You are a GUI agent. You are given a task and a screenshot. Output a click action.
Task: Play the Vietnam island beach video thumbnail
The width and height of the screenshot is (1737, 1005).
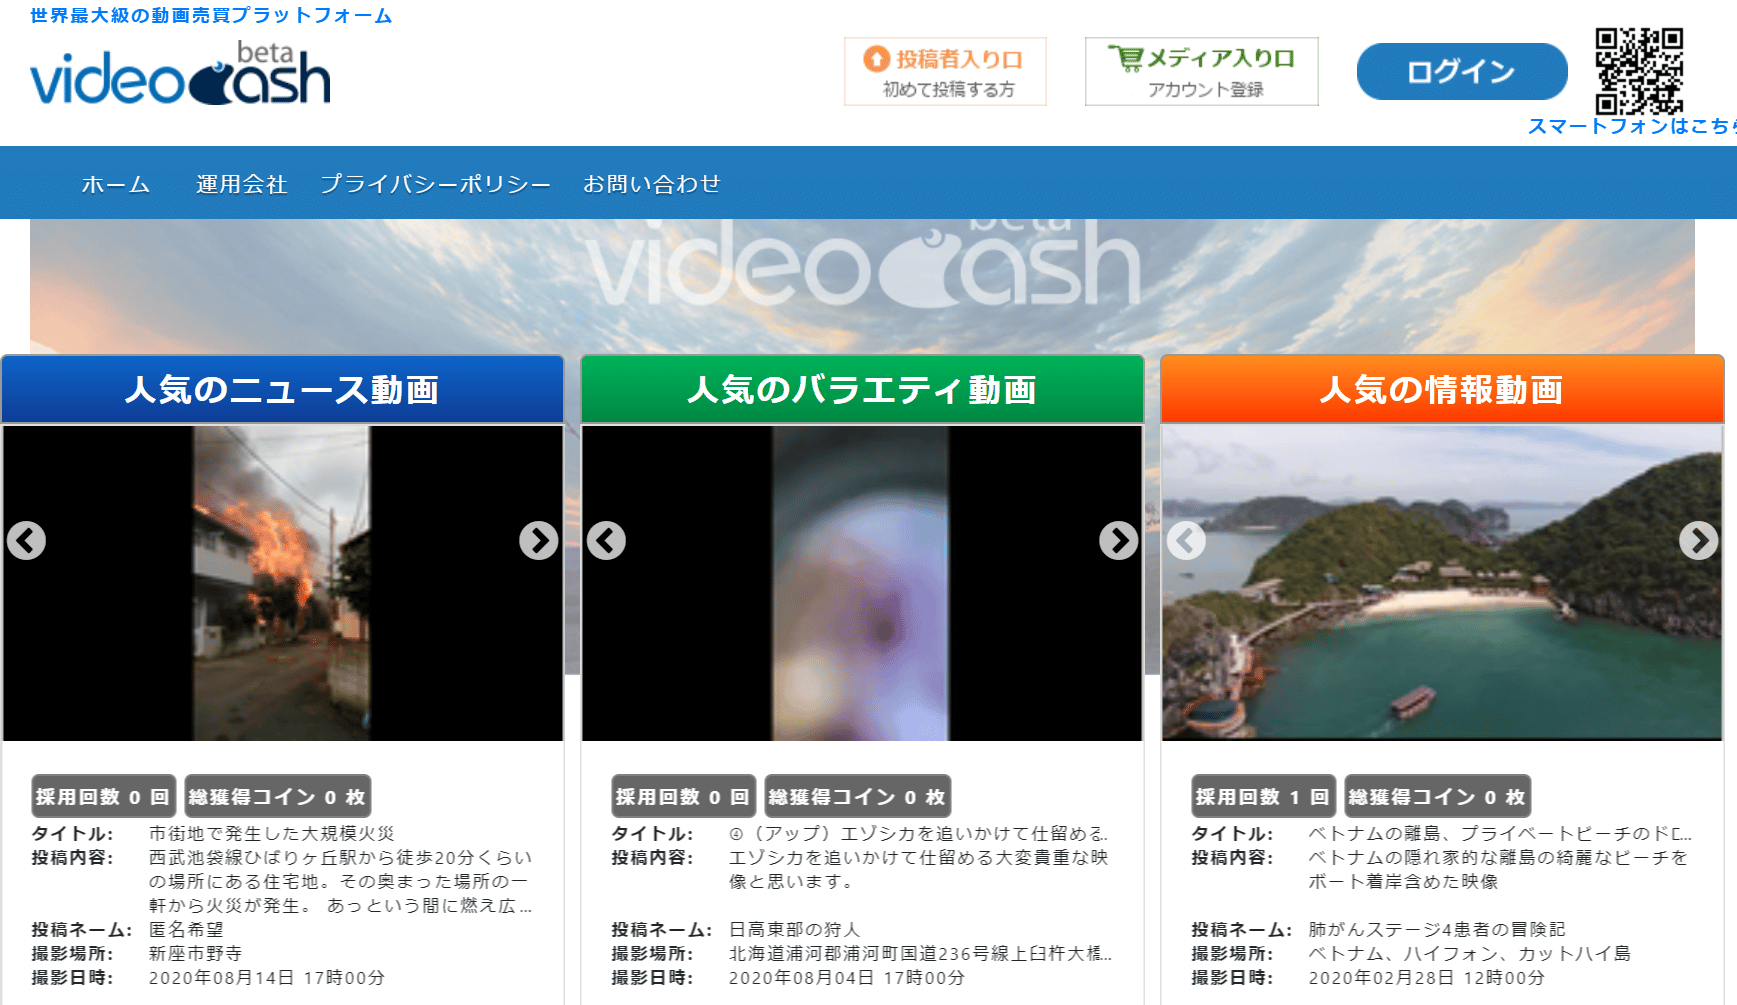pos(1442,583)
